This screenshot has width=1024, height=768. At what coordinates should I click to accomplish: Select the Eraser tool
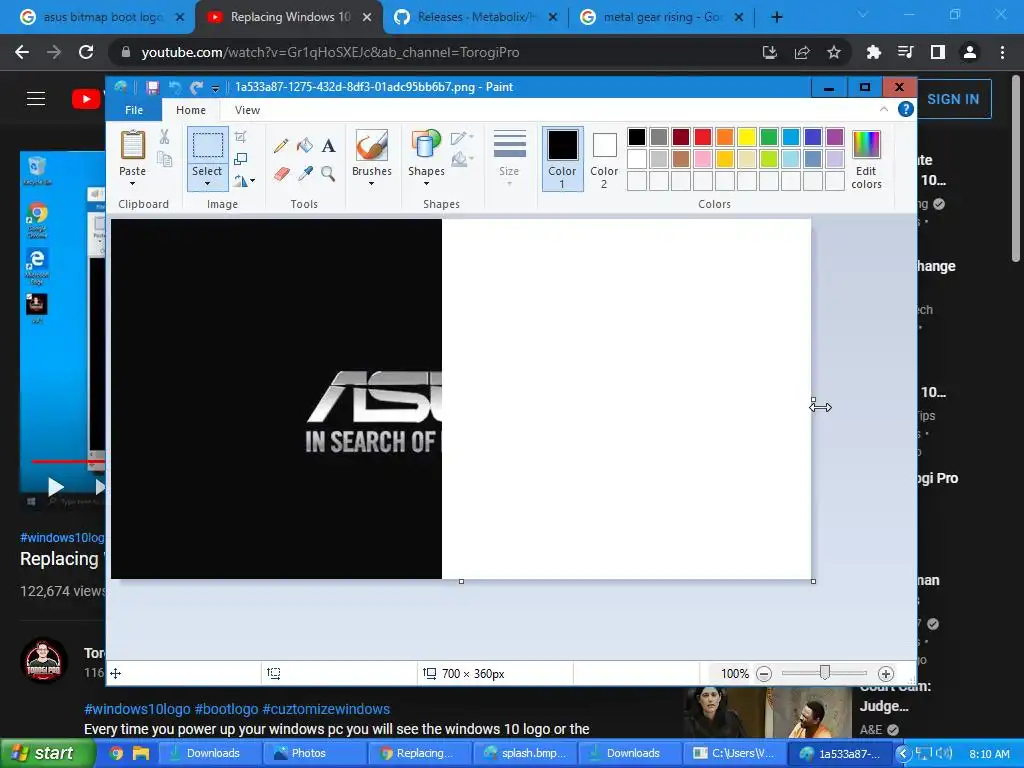(281, 174)
